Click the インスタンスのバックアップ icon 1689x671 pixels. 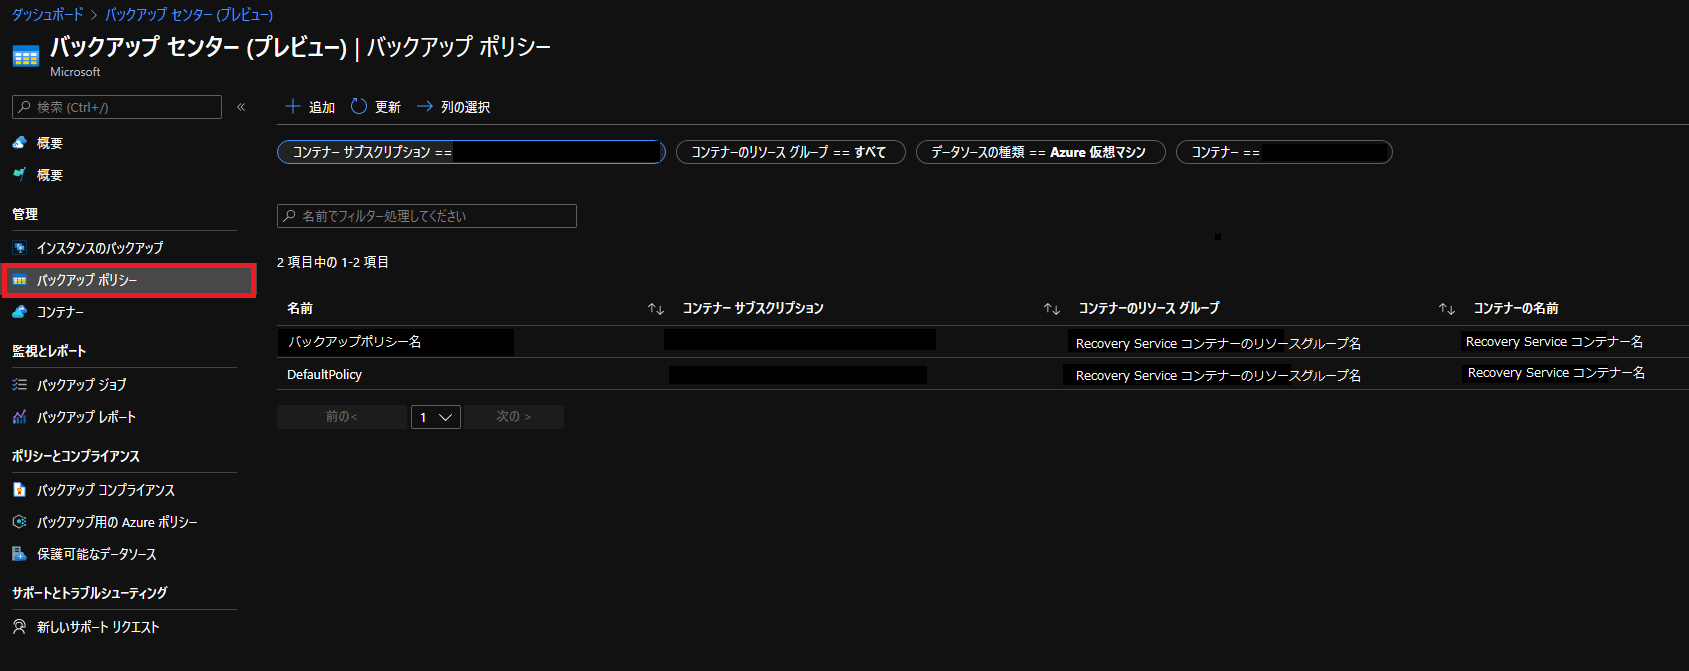[x=19, y=248]
